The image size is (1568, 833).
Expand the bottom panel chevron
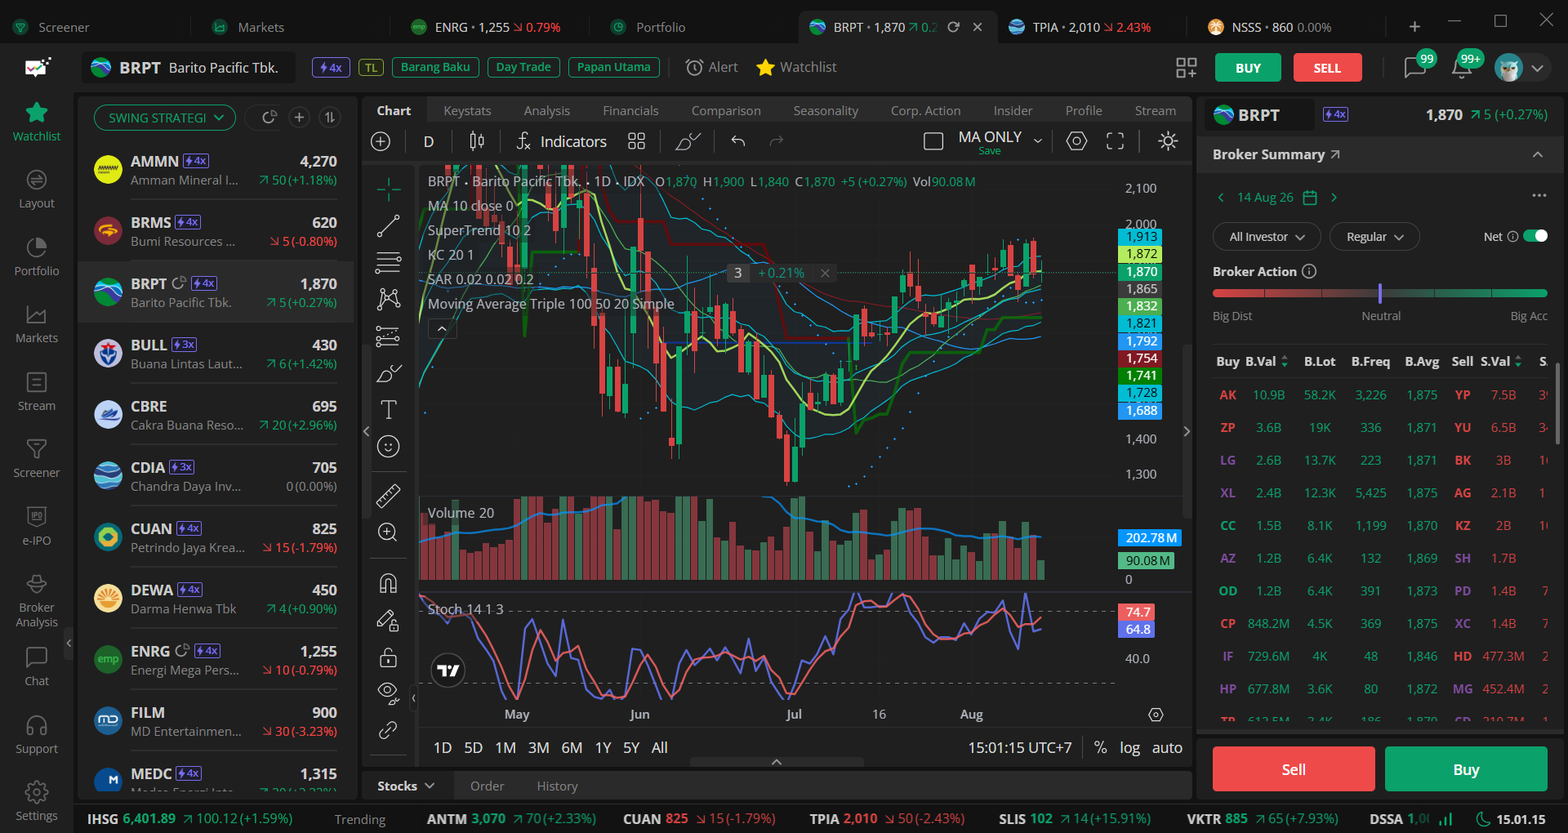tap(776, 762)
